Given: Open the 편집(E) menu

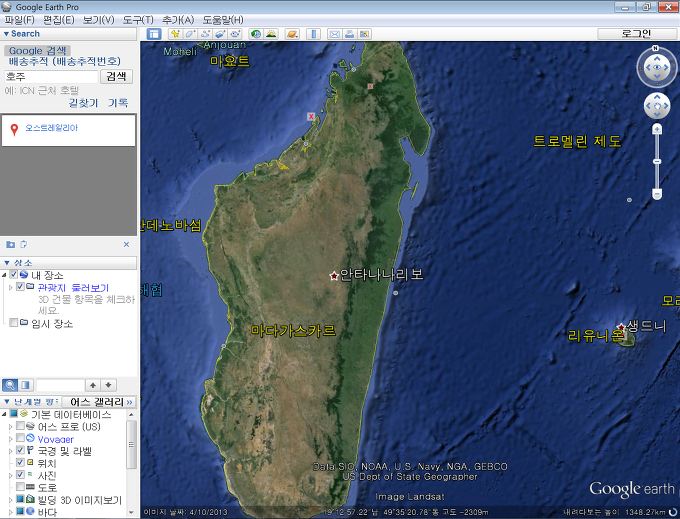Looking at the screenshot, I should [59, 20].
